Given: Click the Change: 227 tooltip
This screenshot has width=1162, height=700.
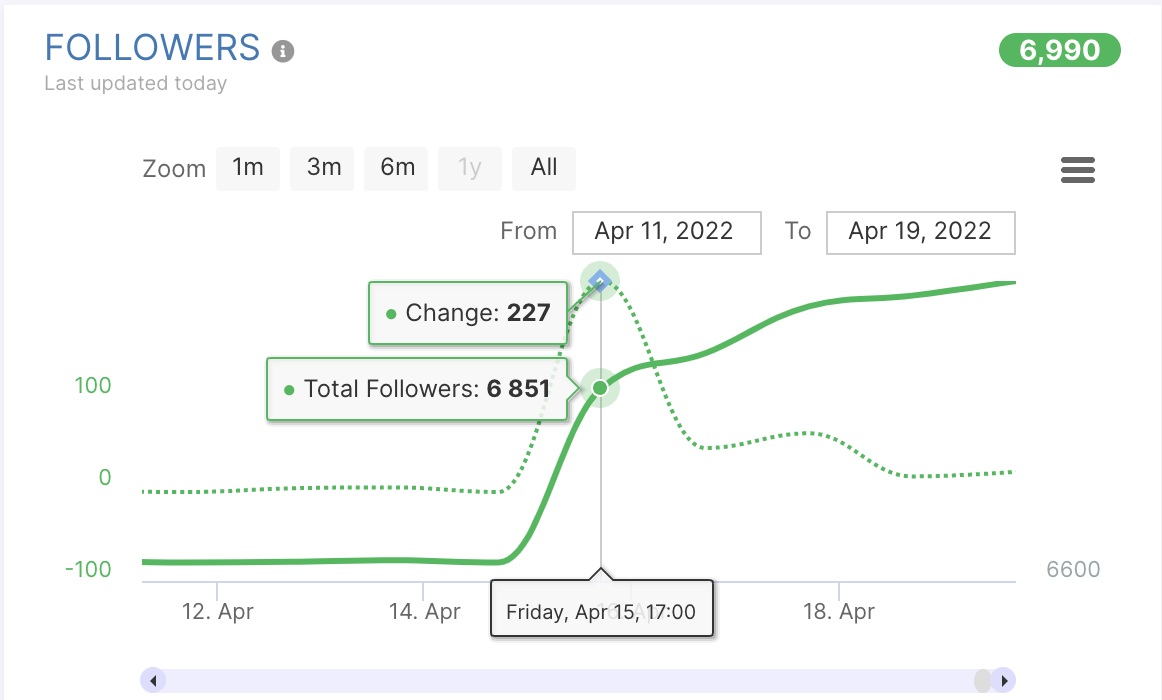Looking at the screenshot, I should (468, 313).
